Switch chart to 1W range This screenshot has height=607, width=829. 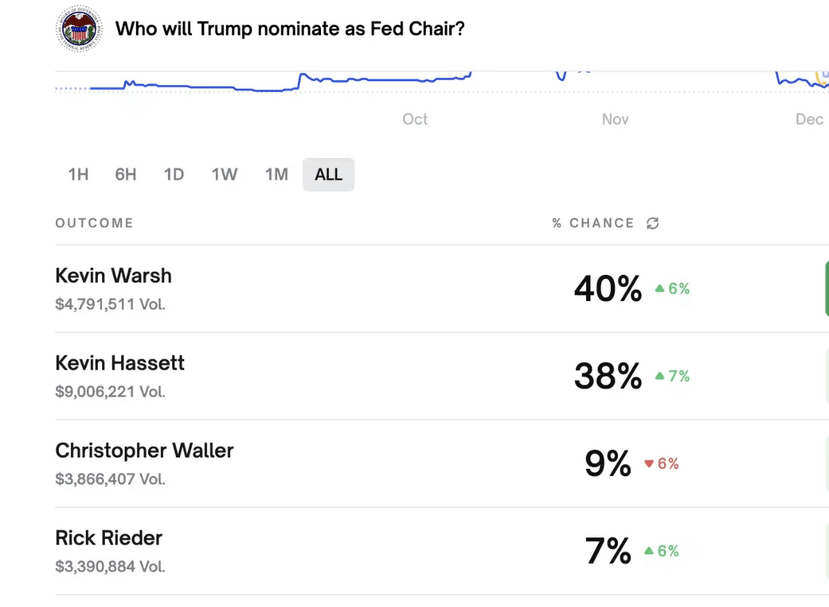pyautogui.click(x=224, y=175)
